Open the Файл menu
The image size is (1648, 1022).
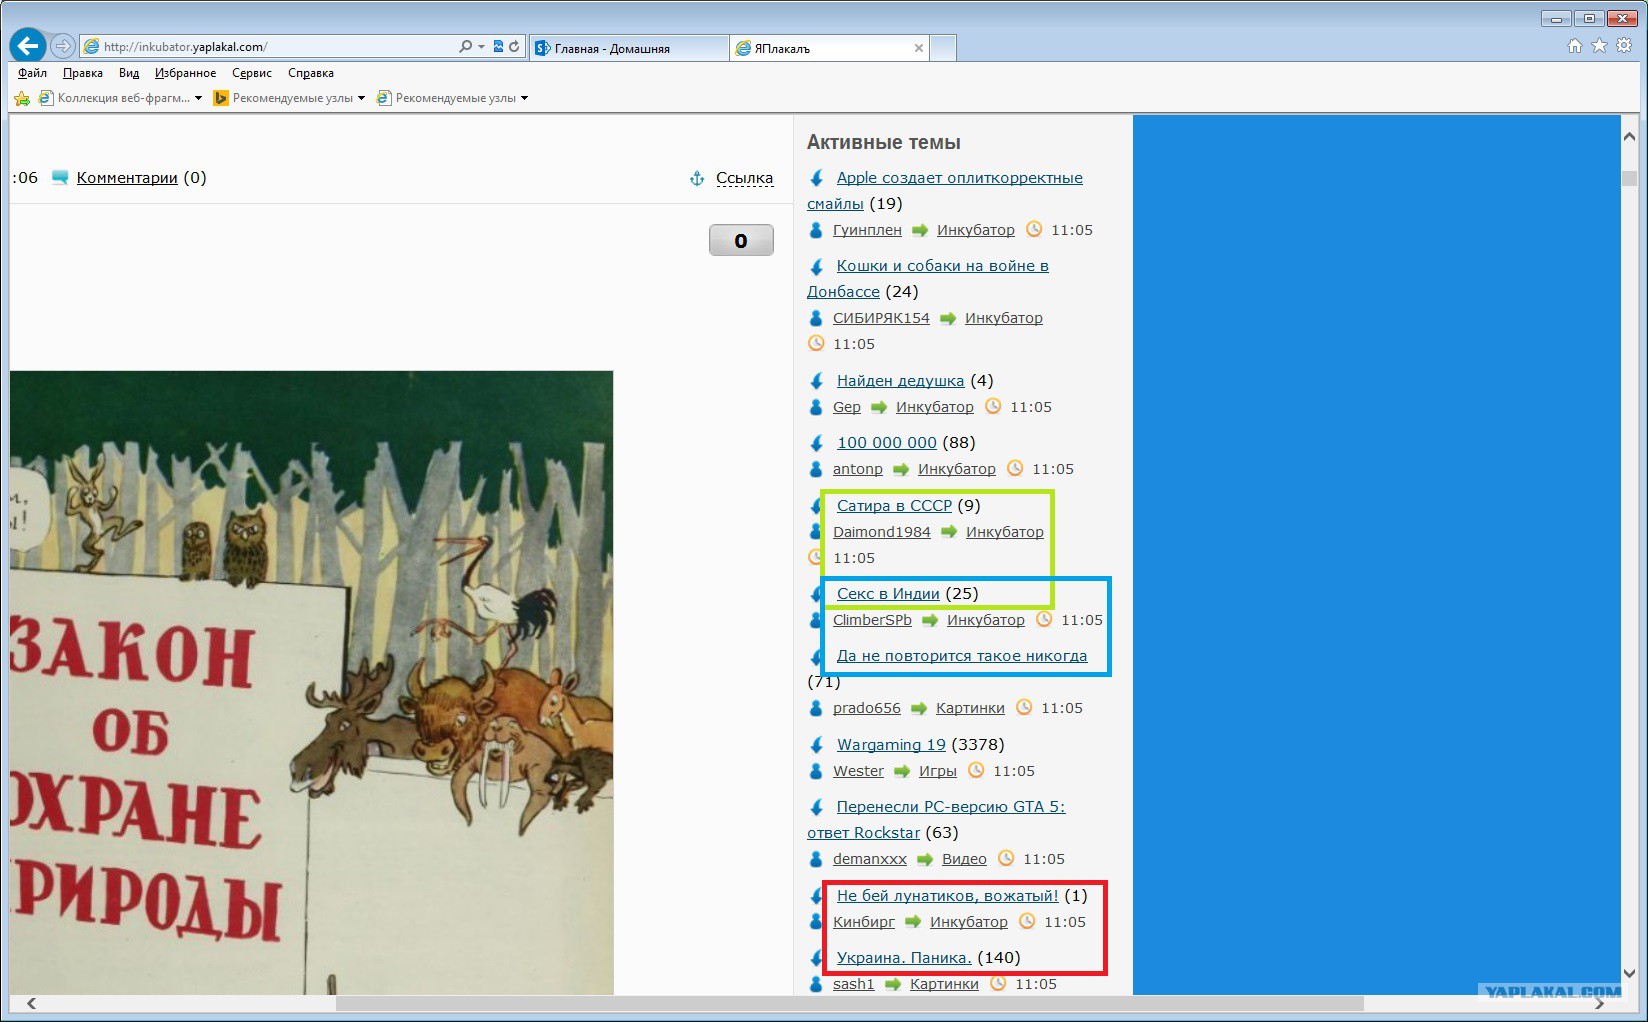click(32, 73)
